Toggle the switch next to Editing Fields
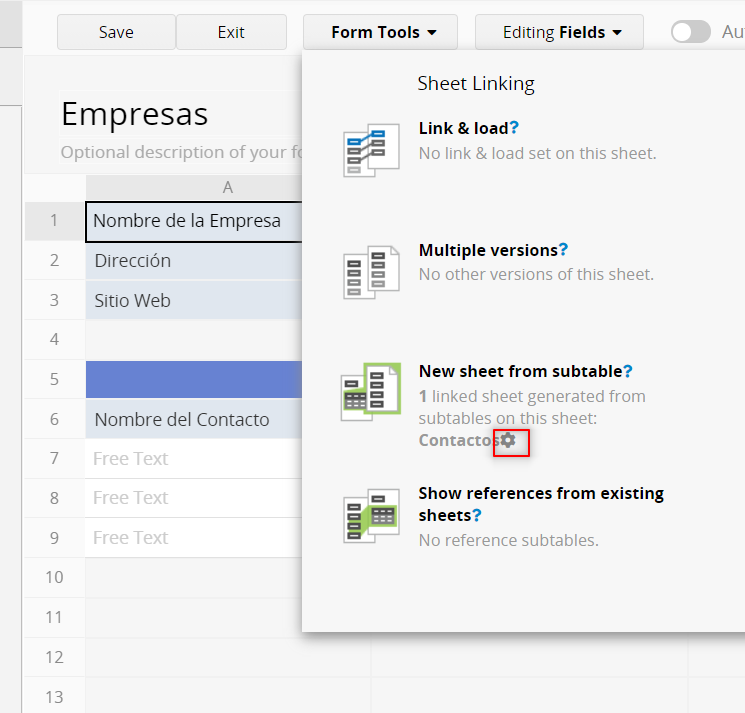Viewport: 745px width, 713px height. point(691,32)
